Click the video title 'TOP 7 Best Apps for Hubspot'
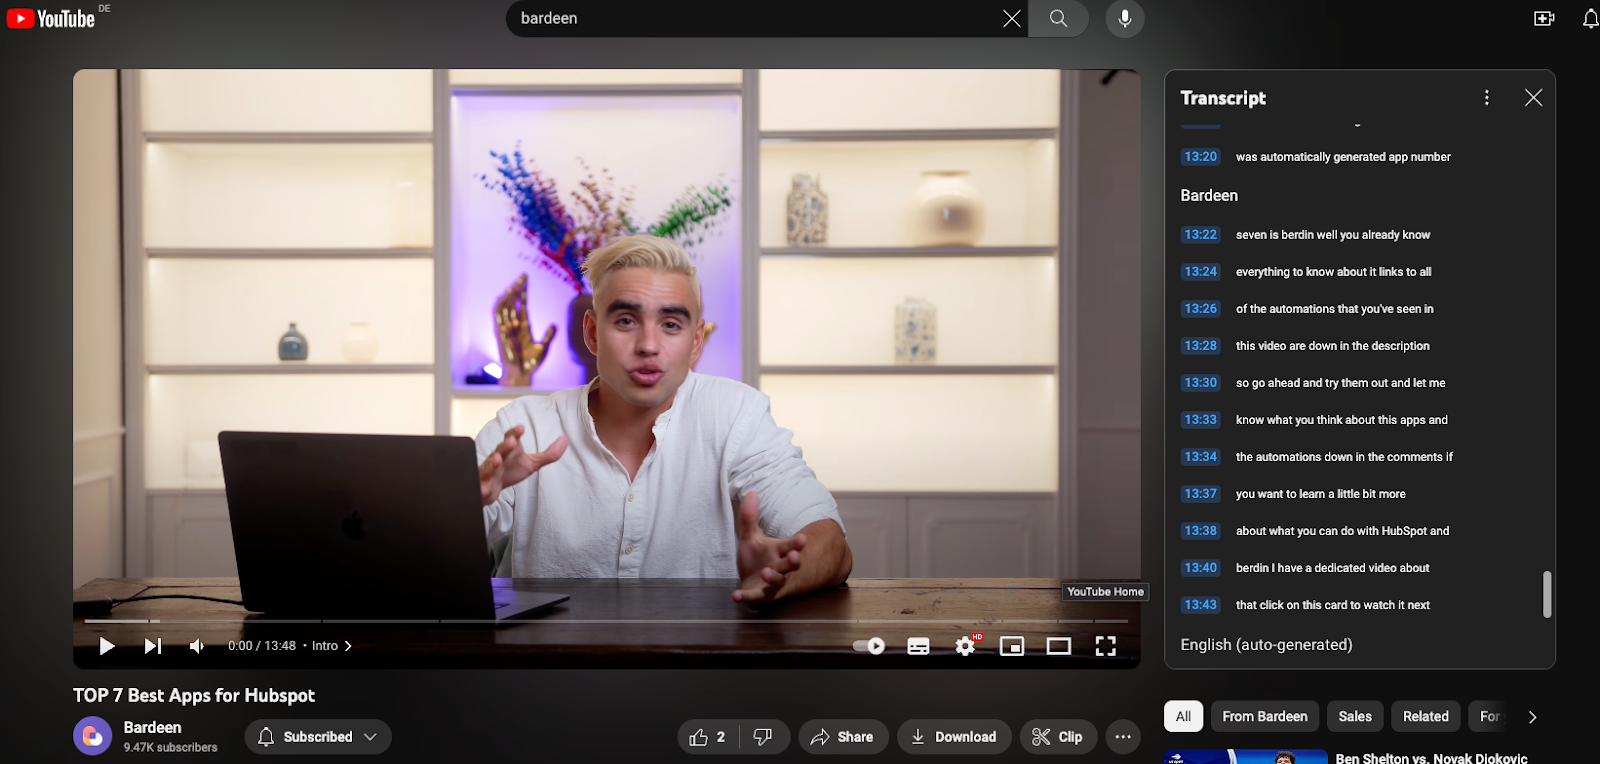Screen dimensions: 1600x764 click(x=194, y=695)
